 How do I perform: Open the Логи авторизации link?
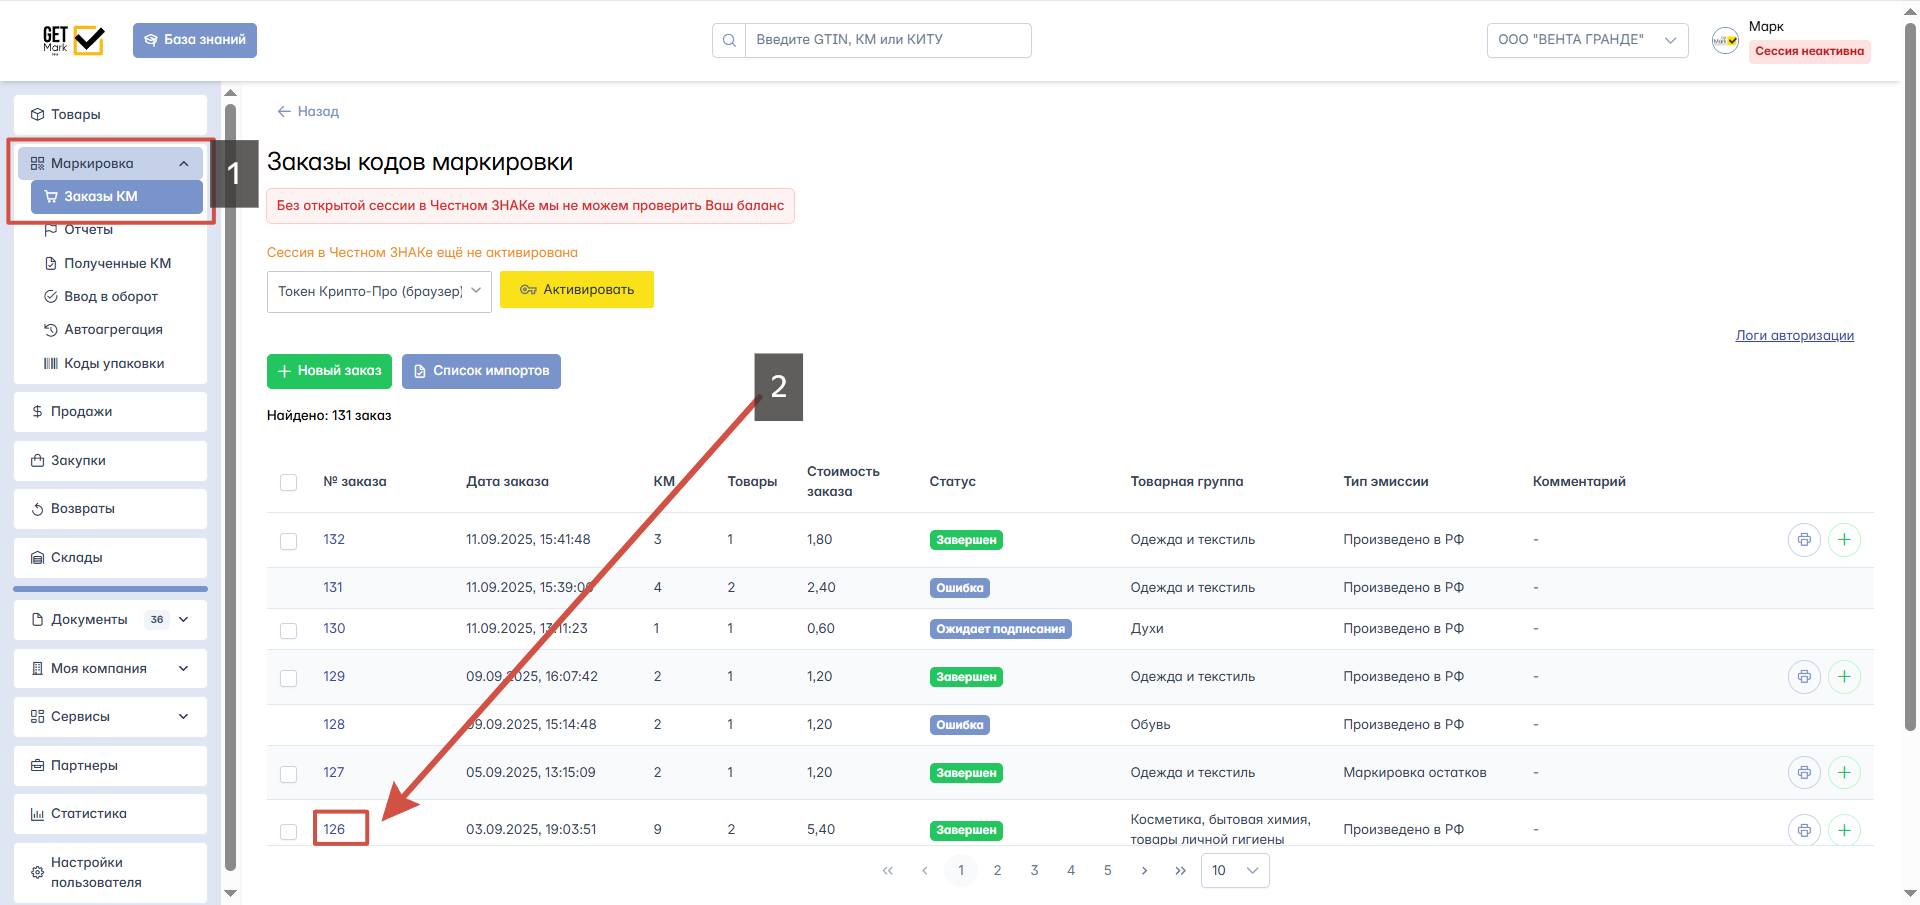1794,335
